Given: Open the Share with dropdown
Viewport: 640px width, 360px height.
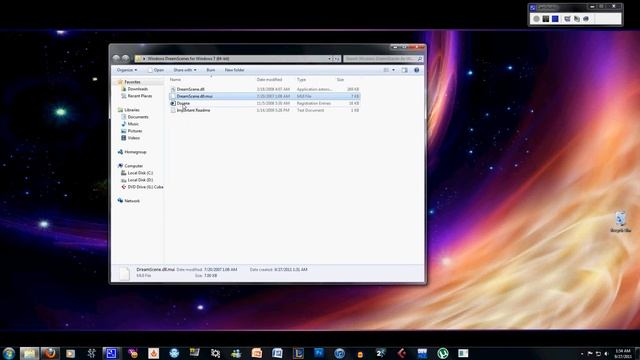Looking at the screenshot, I should click(185, 70).
